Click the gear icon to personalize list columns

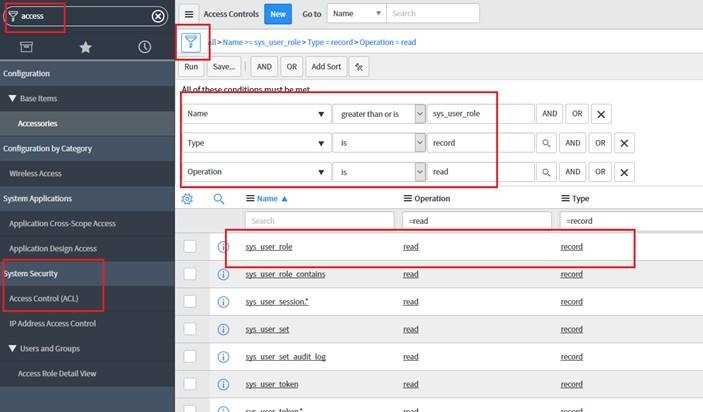click(187, 199)
